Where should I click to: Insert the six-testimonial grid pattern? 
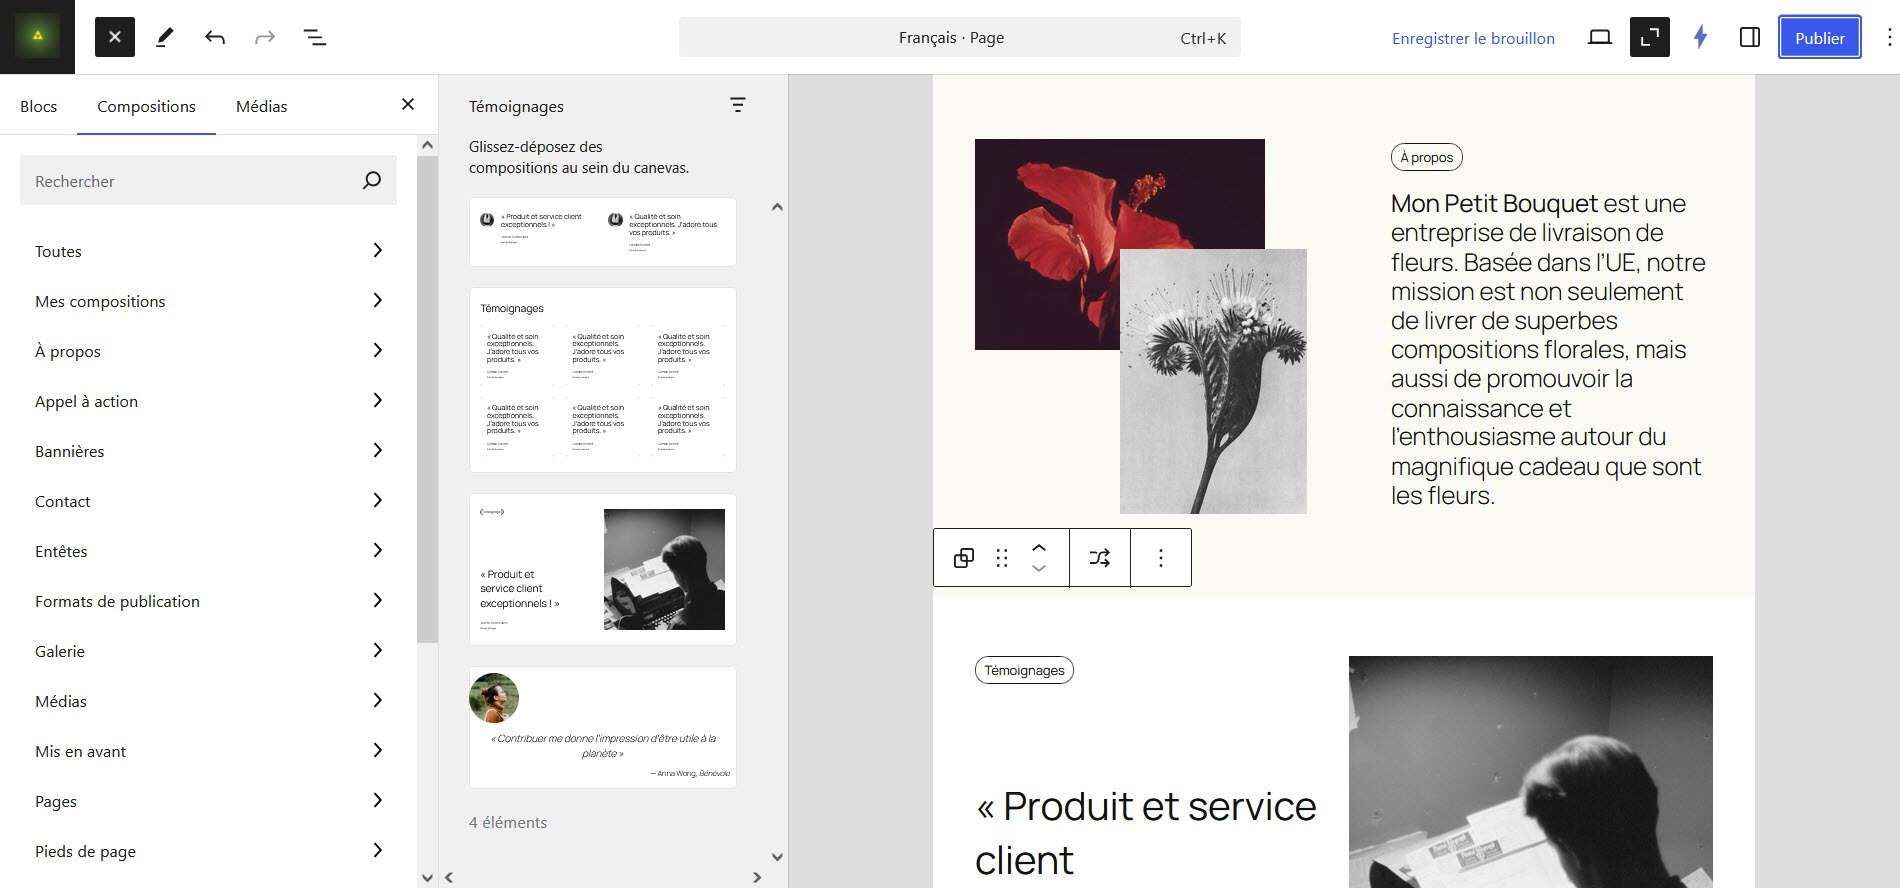(x=603, y=380)
